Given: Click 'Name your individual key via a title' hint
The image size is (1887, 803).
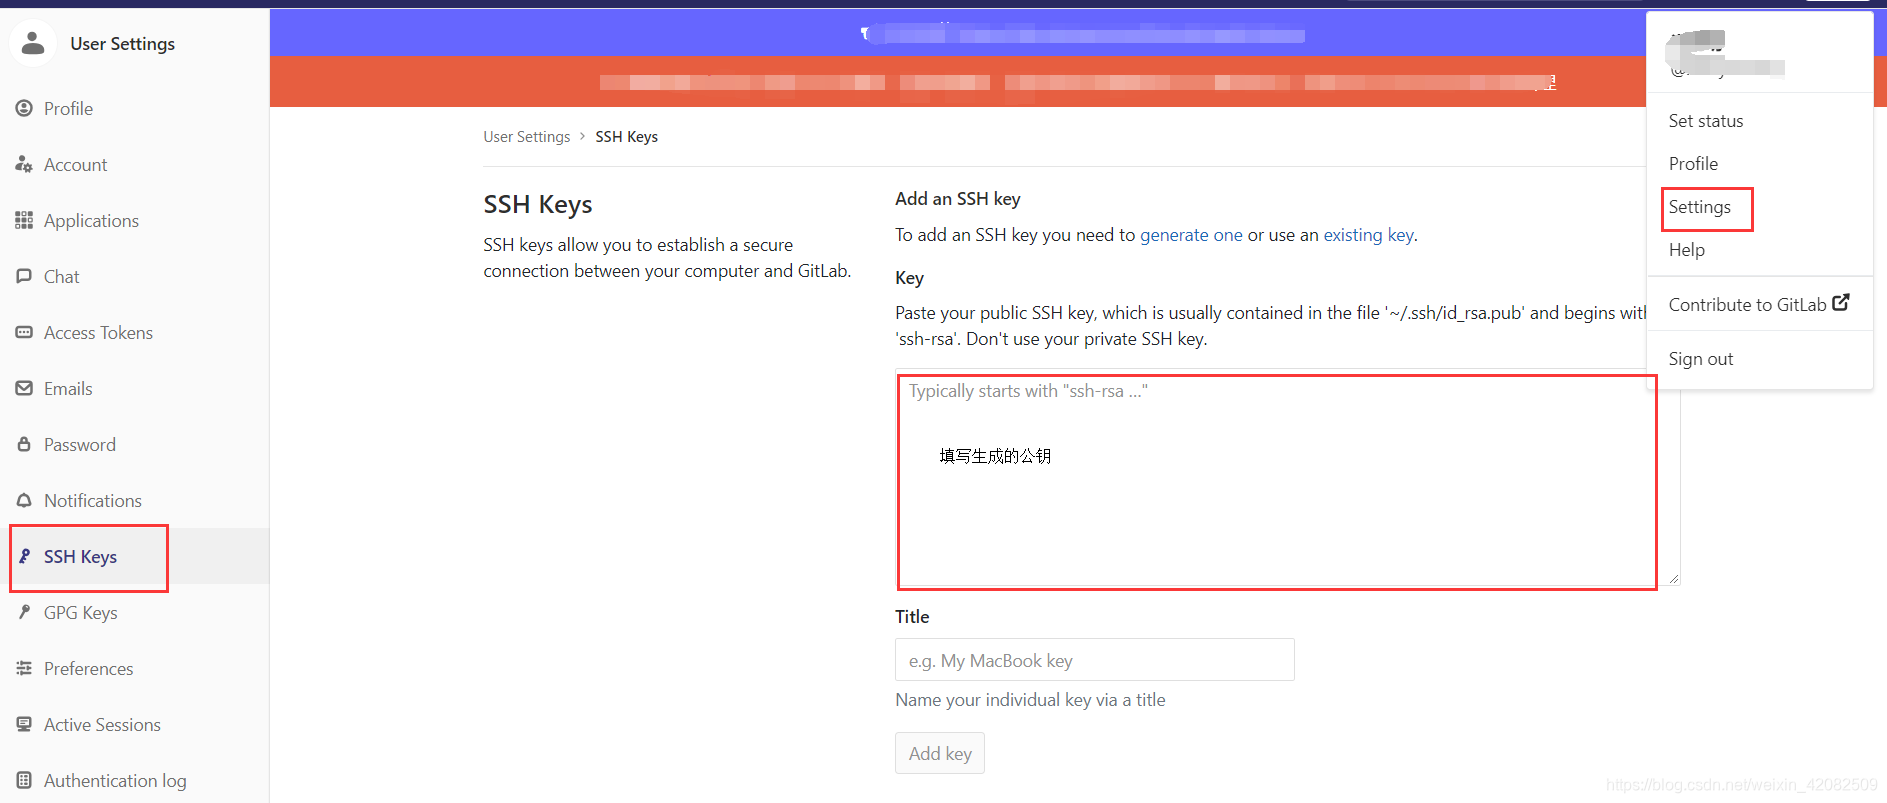Looking at the screenshot, I should point(1030,700).
